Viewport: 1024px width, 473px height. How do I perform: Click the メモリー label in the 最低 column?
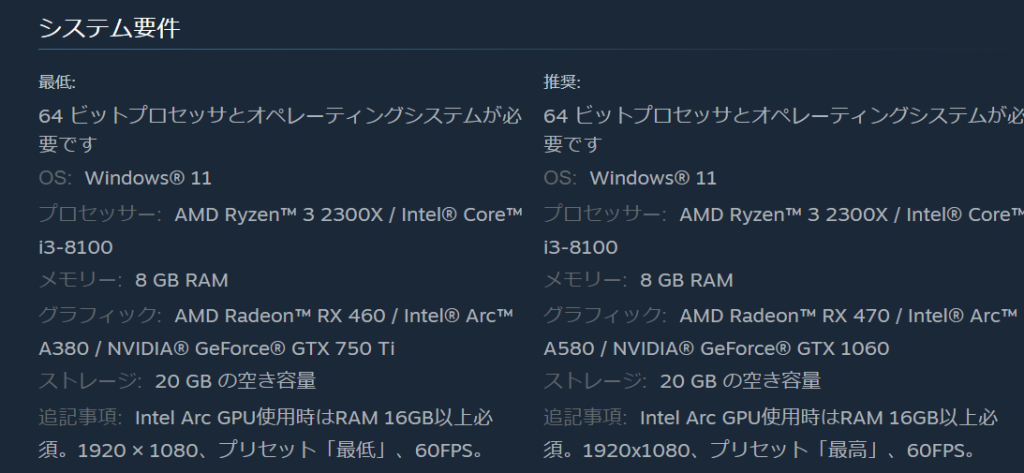[x=80, y=281]
